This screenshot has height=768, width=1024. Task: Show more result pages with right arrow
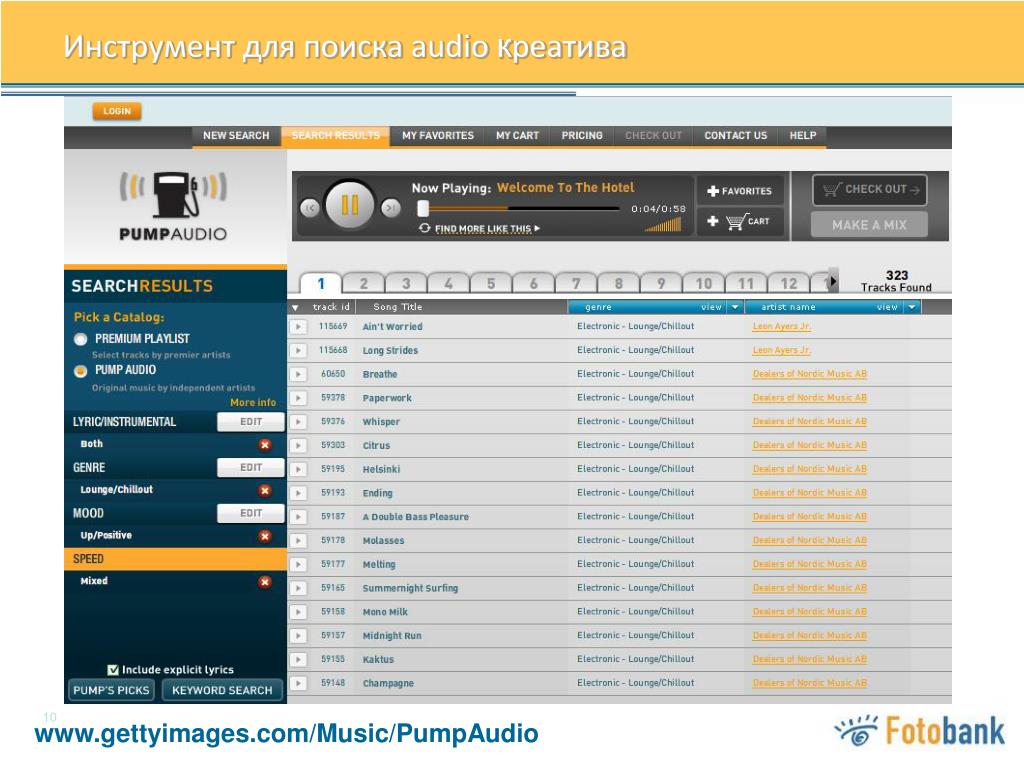pyautogui.click(x=833, y=281)
